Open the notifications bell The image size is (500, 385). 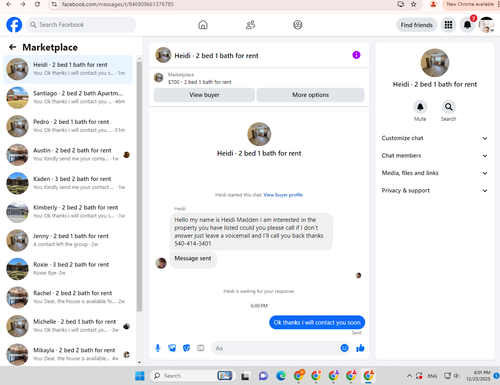click(x=467, y=25)
